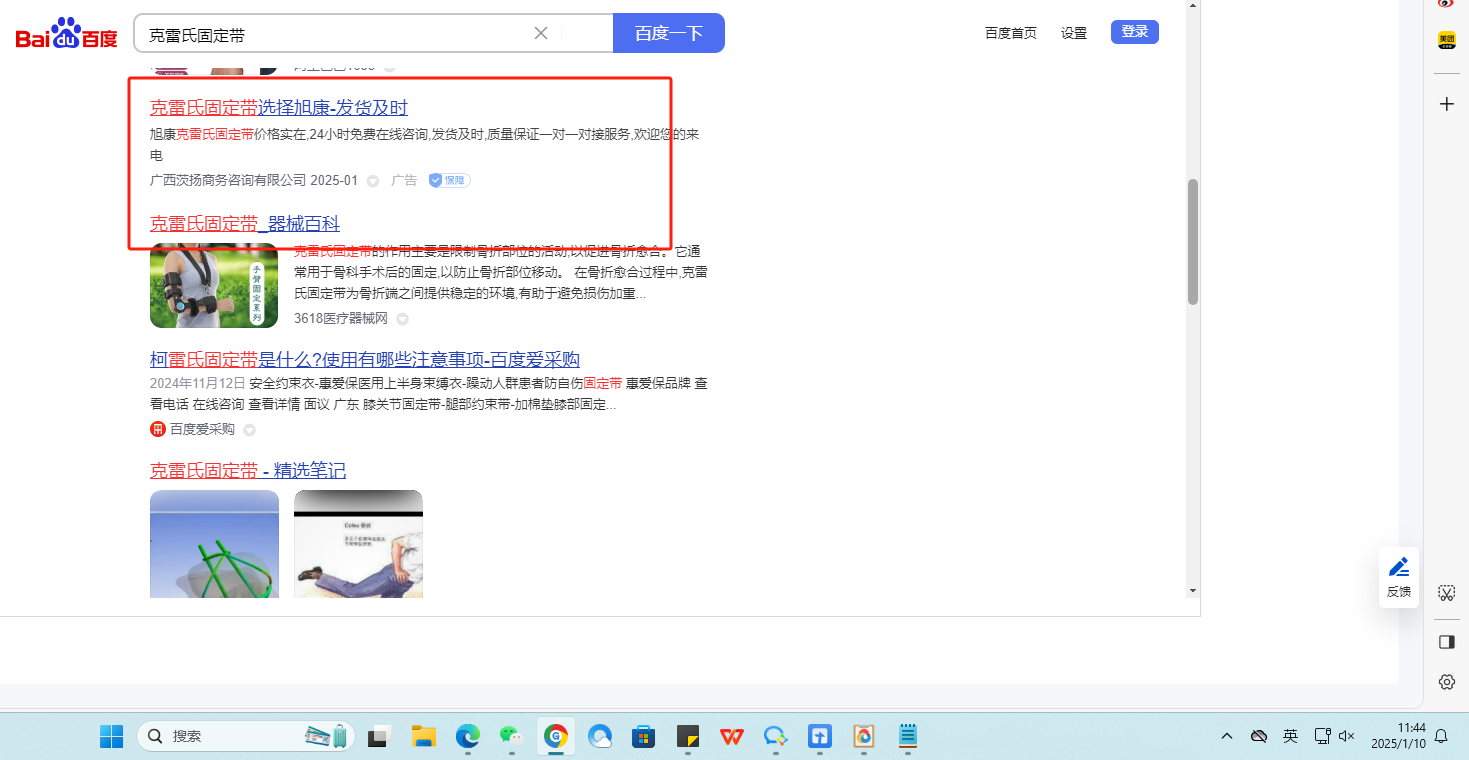The height and width of the screenshot is (760, 1469).
Task: Expand dropdown arrow next to 3618医疗器械网
Action: (402, 319)
